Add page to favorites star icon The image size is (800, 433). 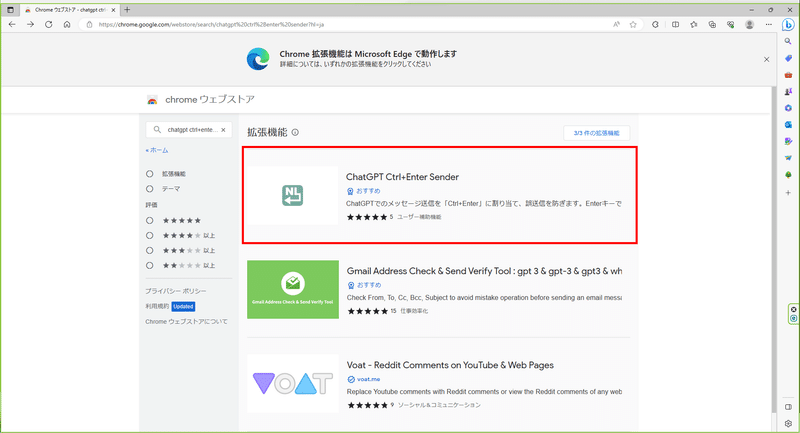click(633, 24)
